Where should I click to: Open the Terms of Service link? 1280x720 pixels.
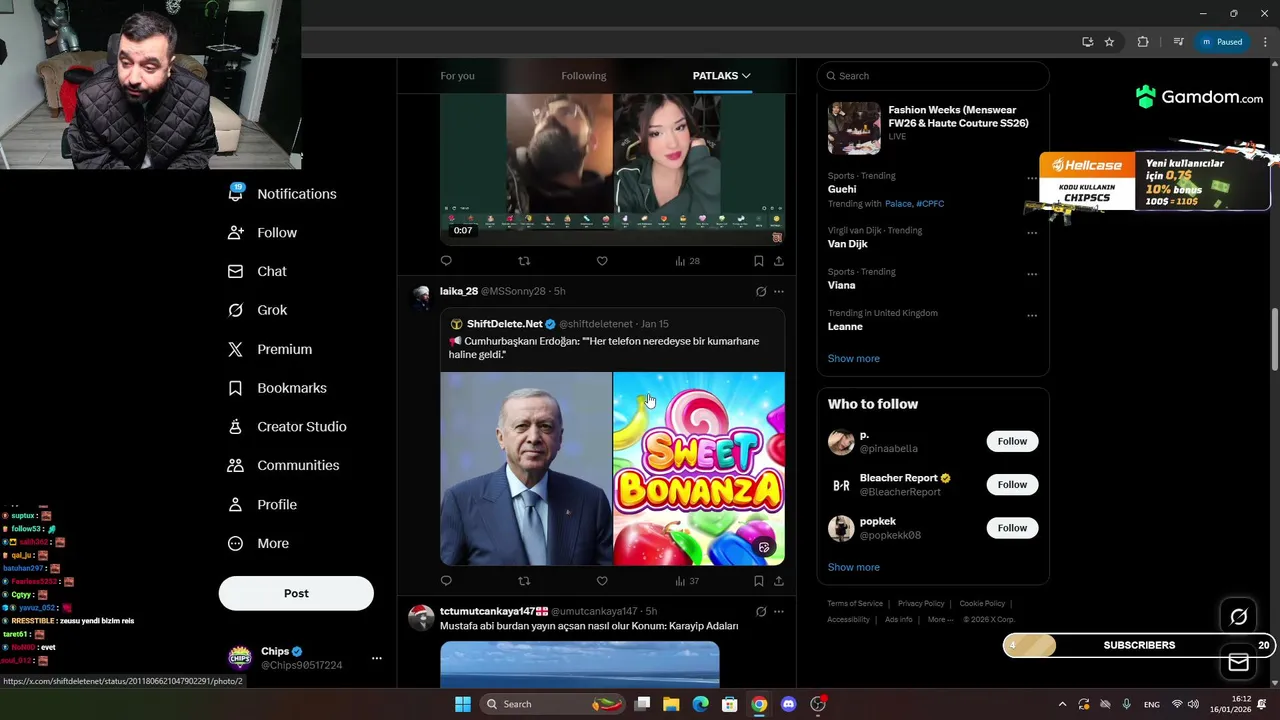(x=855, y=603)
